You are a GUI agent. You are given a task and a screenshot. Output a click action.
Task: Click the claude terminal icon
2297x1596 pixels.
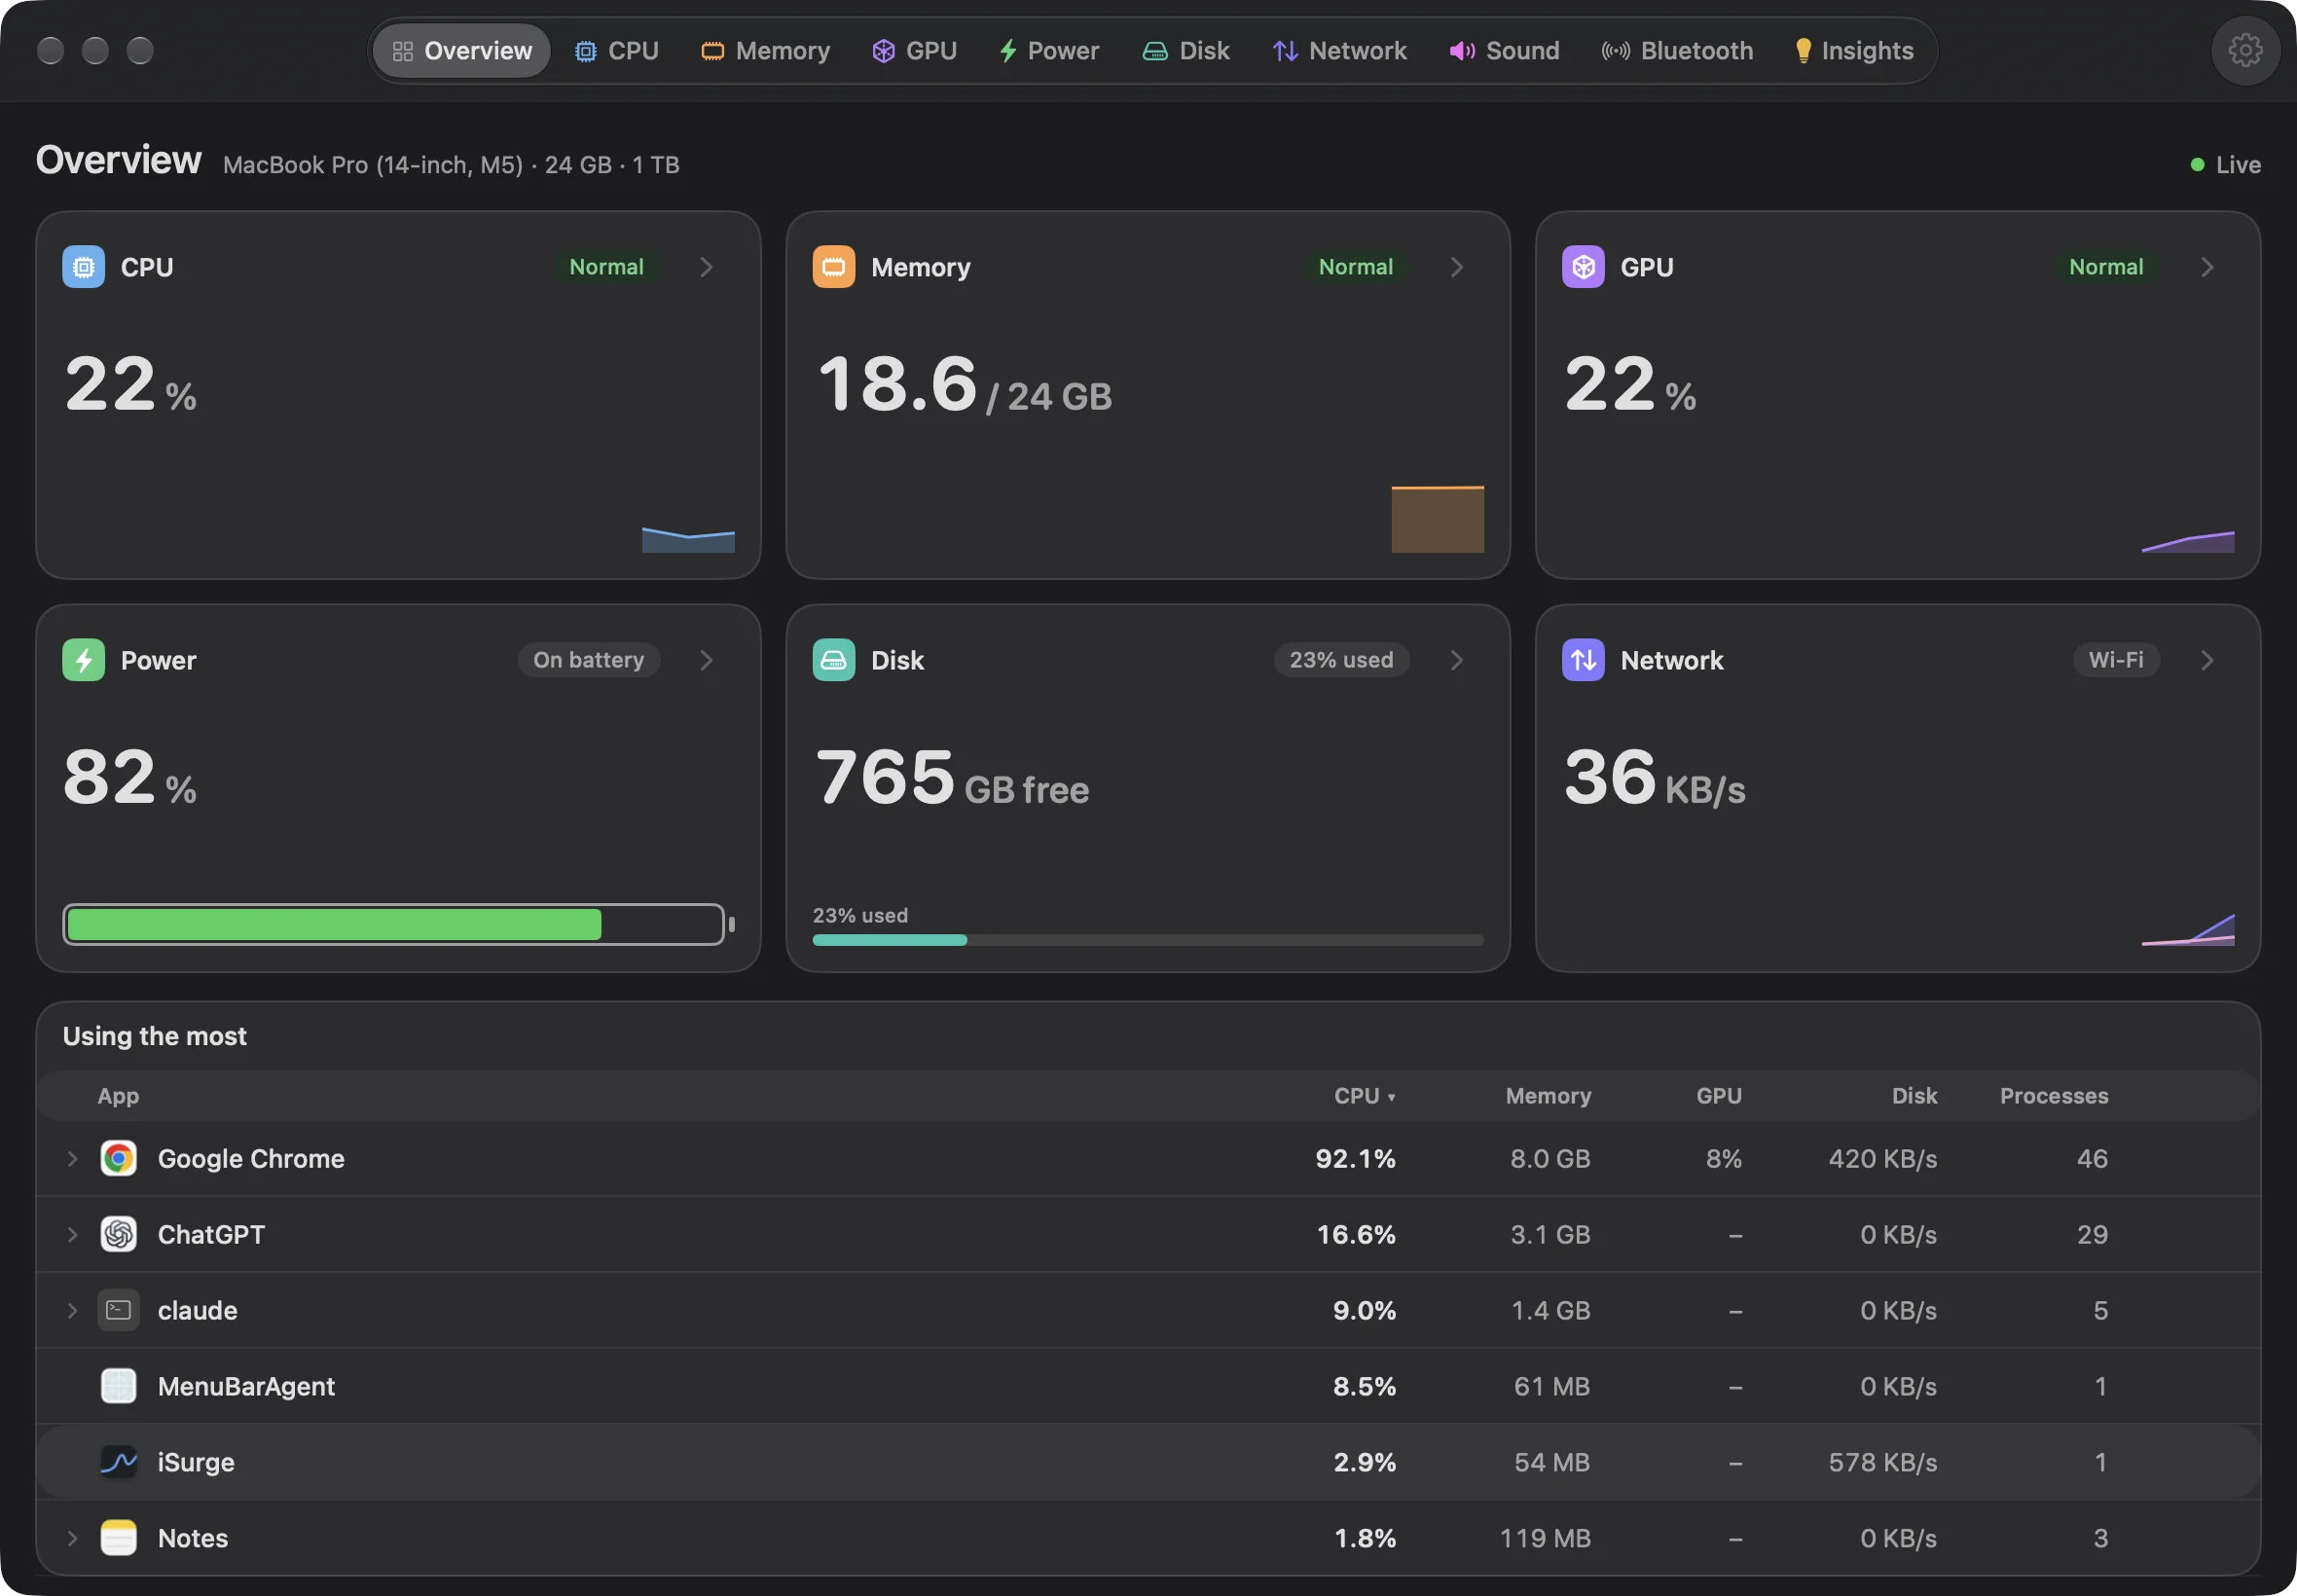118,1310
